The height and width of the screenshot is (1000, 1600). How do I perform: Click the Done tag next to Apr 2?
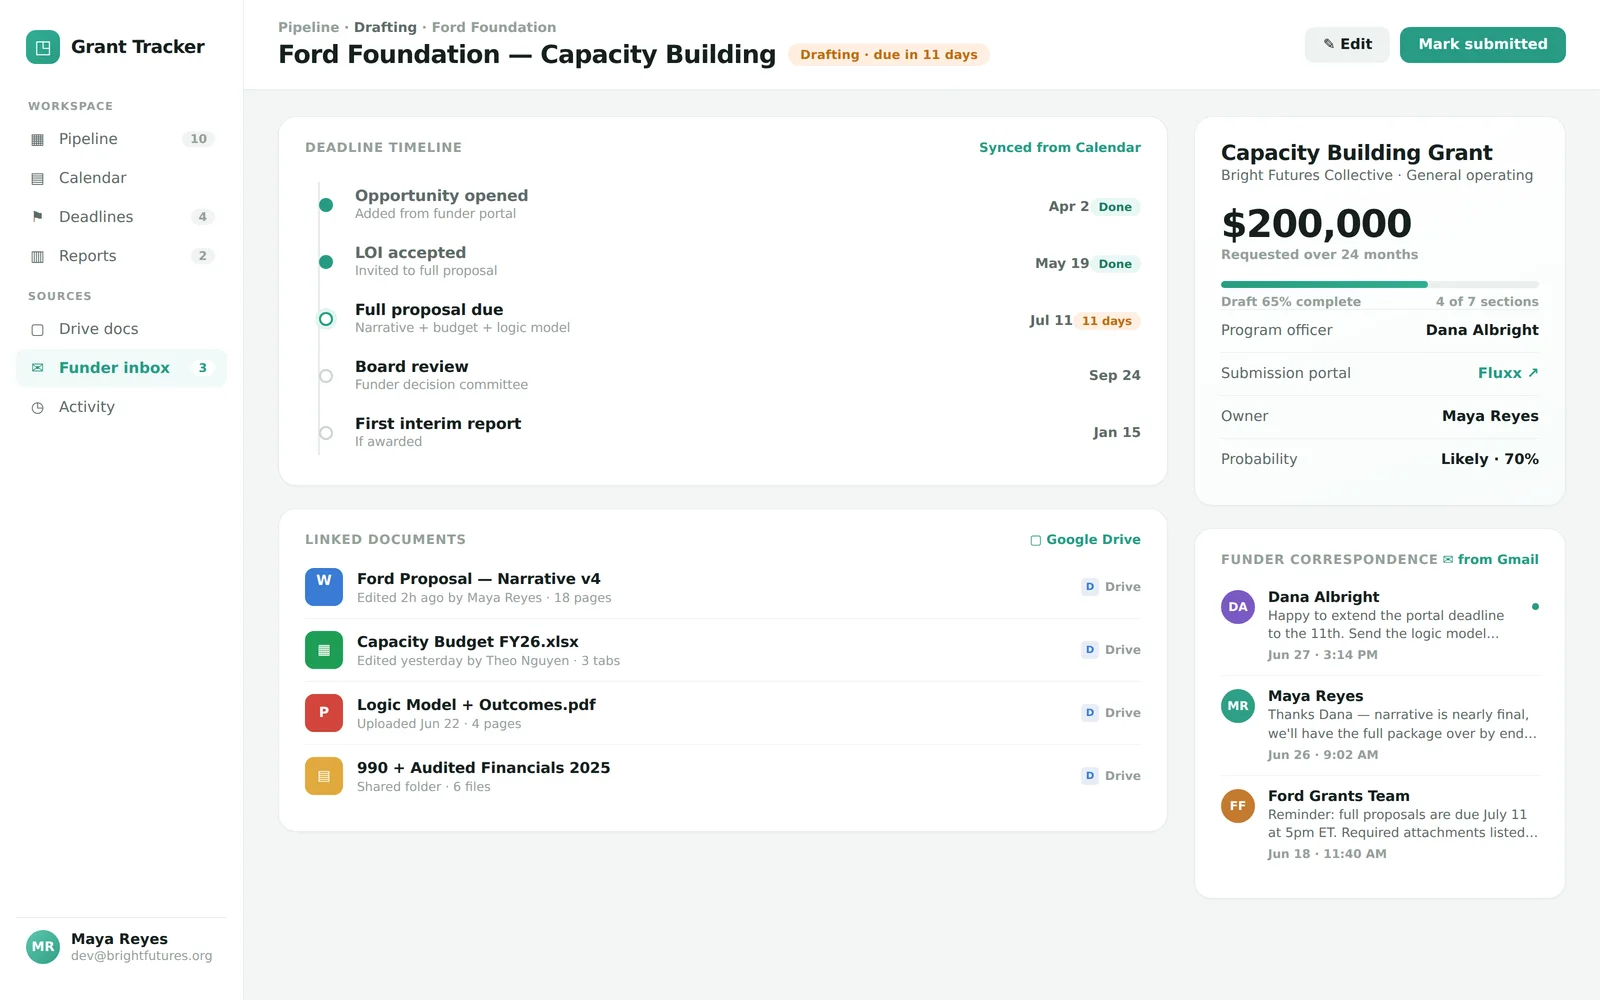point(1115,207)
